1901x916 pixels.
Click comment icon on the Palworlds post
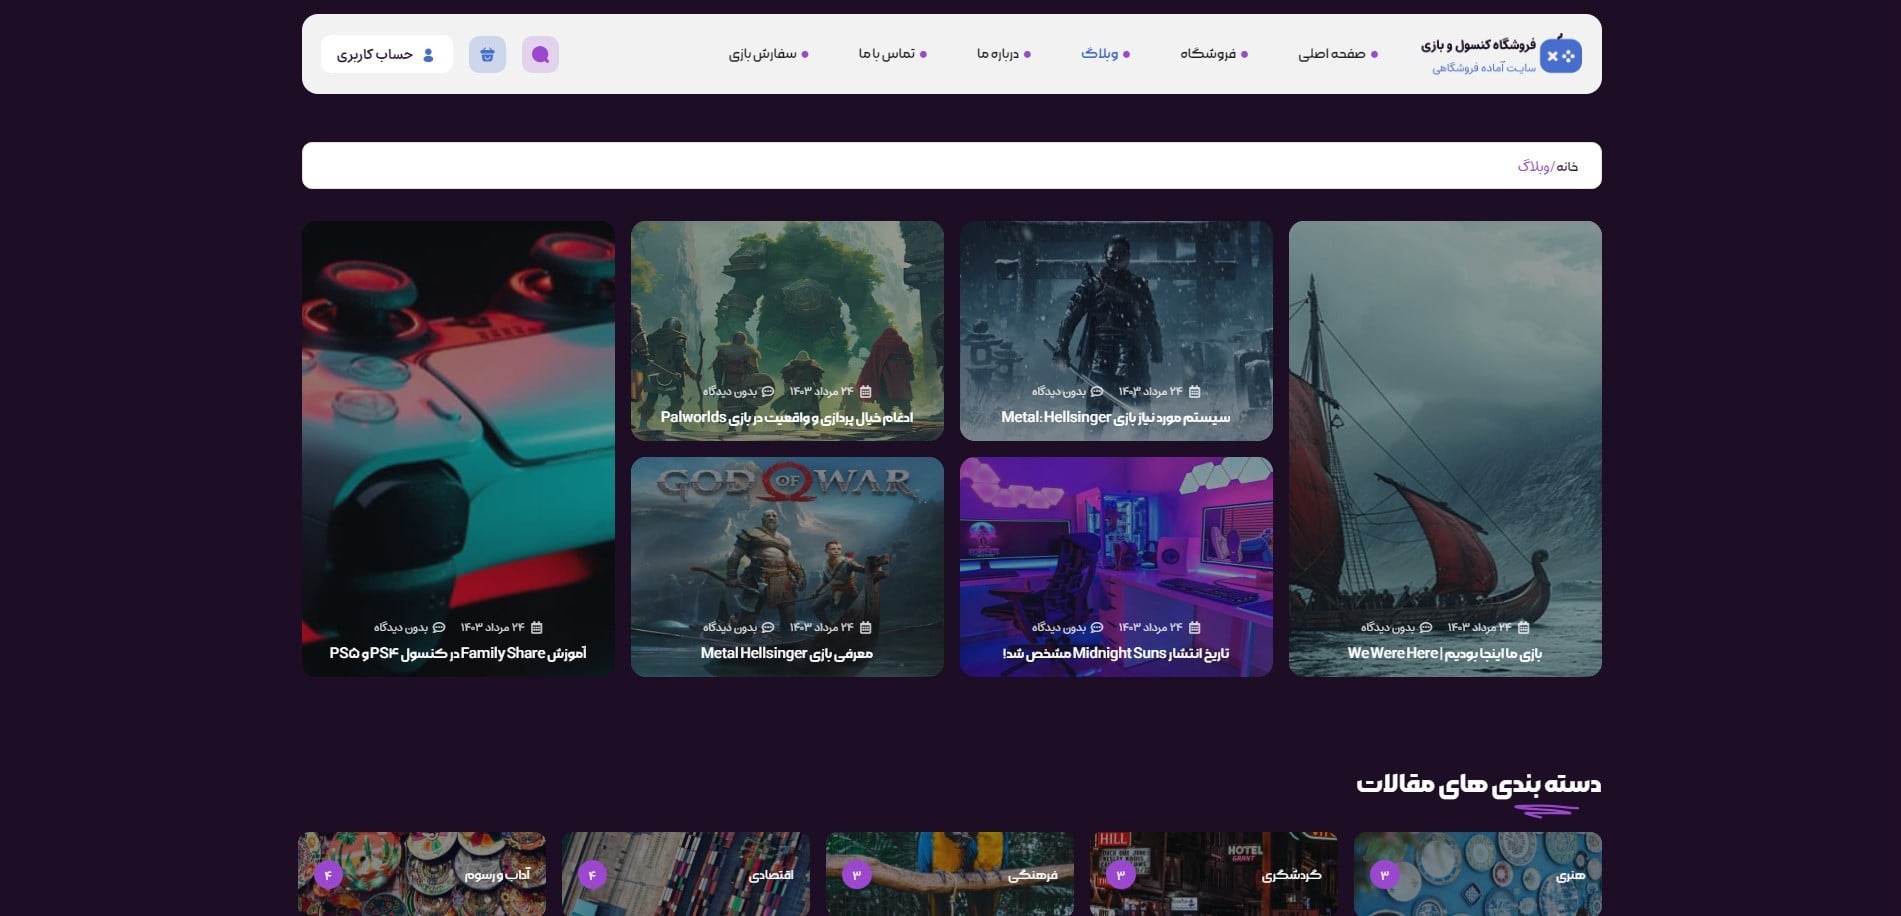coord(768,391)
